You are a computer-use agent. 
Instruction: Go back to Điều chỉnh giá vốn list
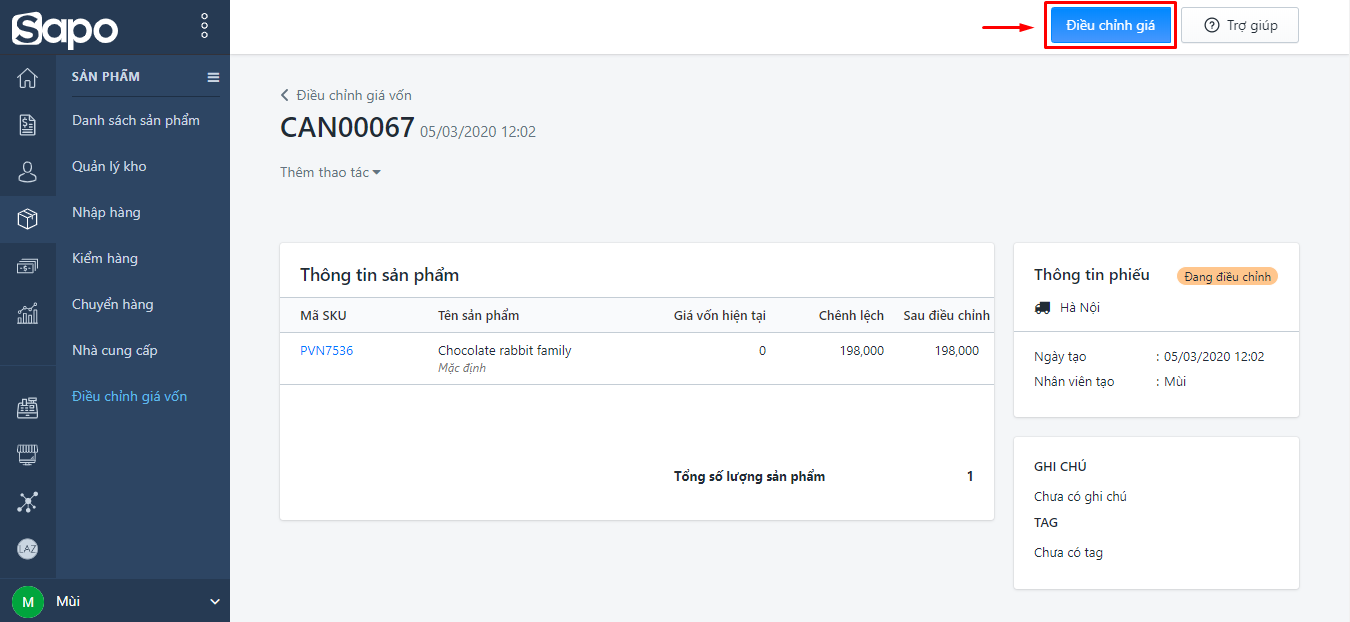tap(346, 95)
